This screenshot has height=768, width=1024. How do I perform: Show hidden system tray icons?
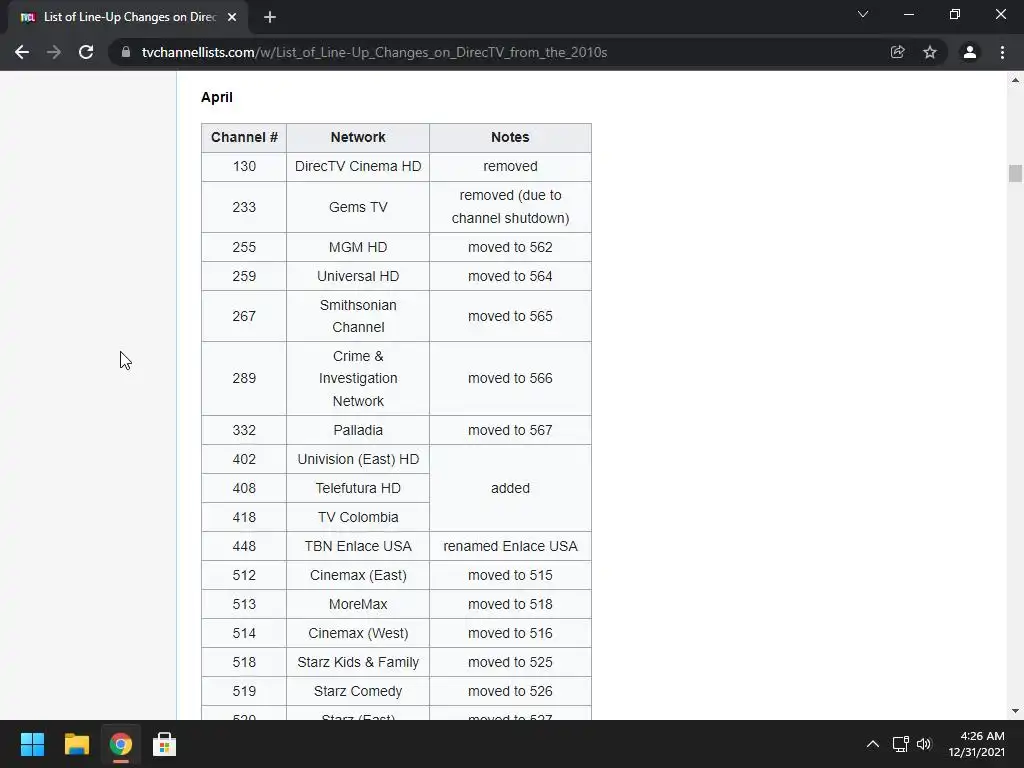[872, 744]
